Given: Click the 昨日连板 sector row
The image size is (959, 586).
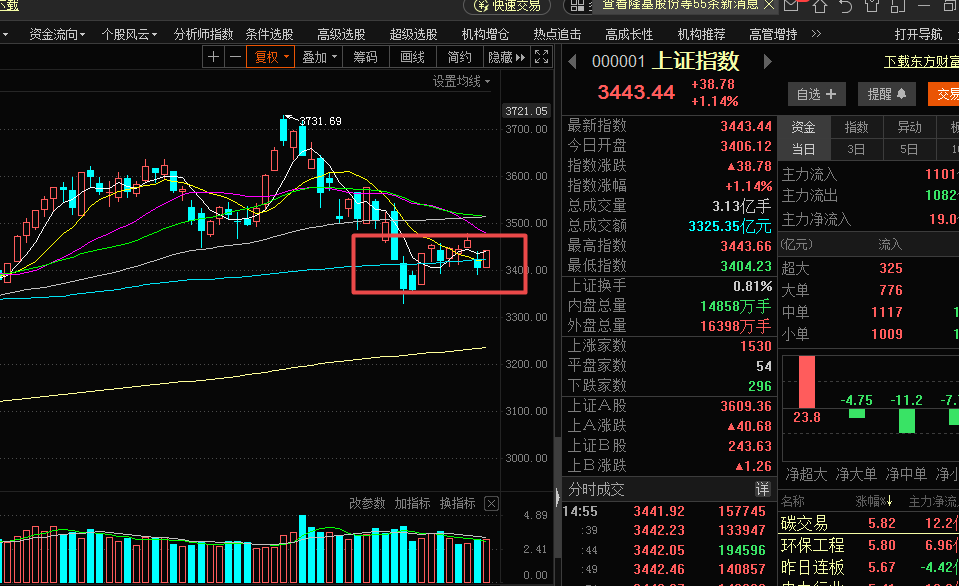Looking at the screenshot, I should point(868,567).
